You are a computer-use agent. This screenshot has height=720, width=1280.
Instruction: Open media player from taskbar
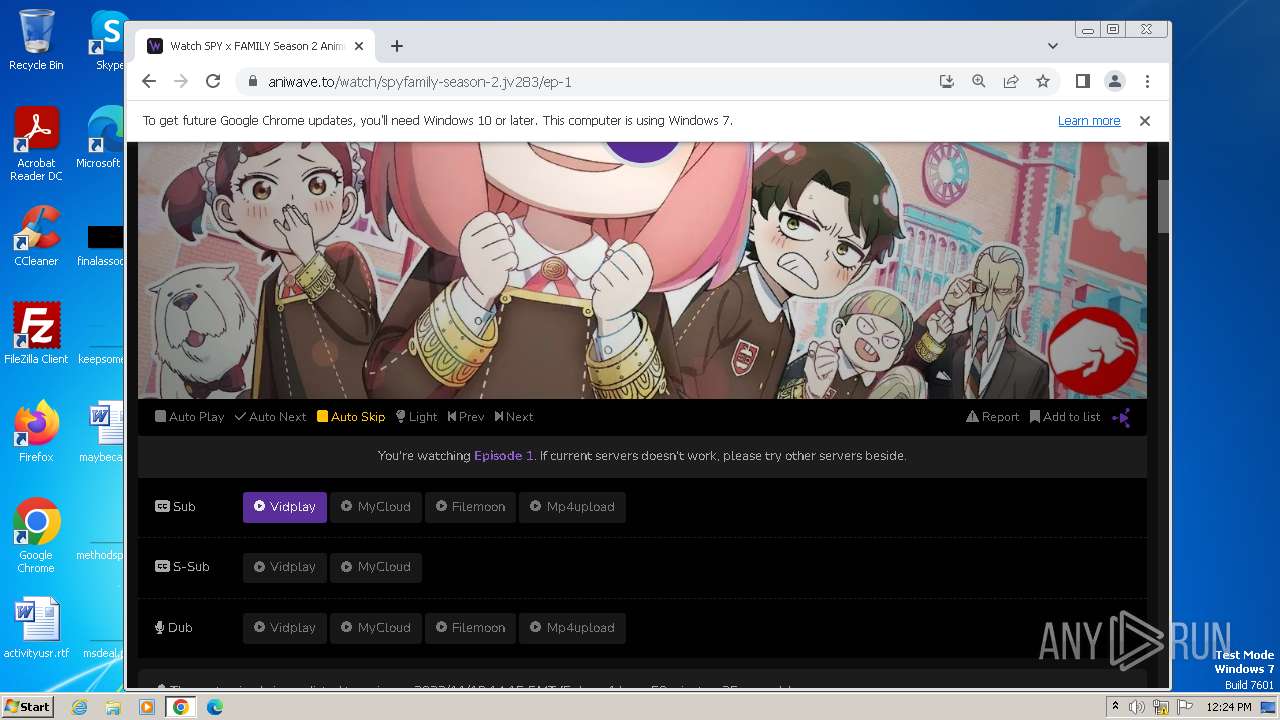[147, 707]
